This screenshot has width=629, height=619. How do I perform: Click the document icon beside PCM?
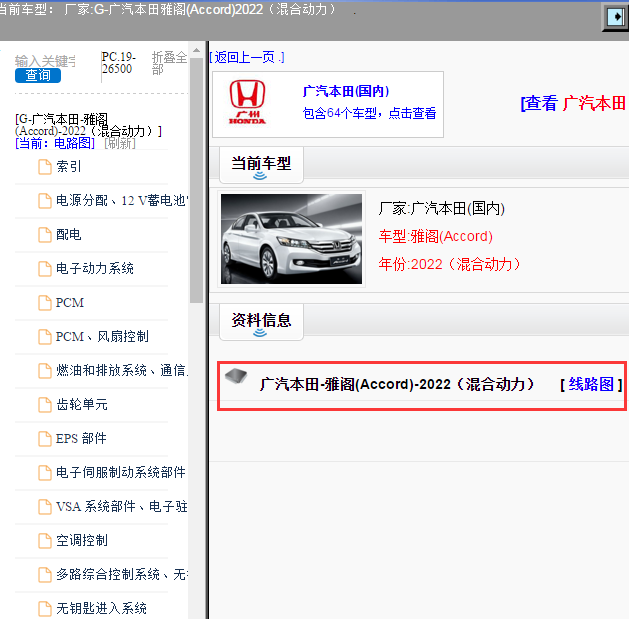(x=45, y=302)
